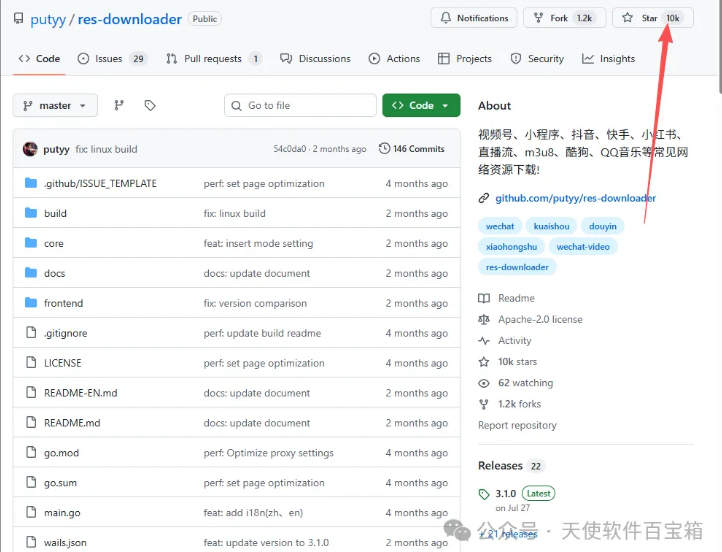Open commit 'fix: version comparison'

[255, 303]
